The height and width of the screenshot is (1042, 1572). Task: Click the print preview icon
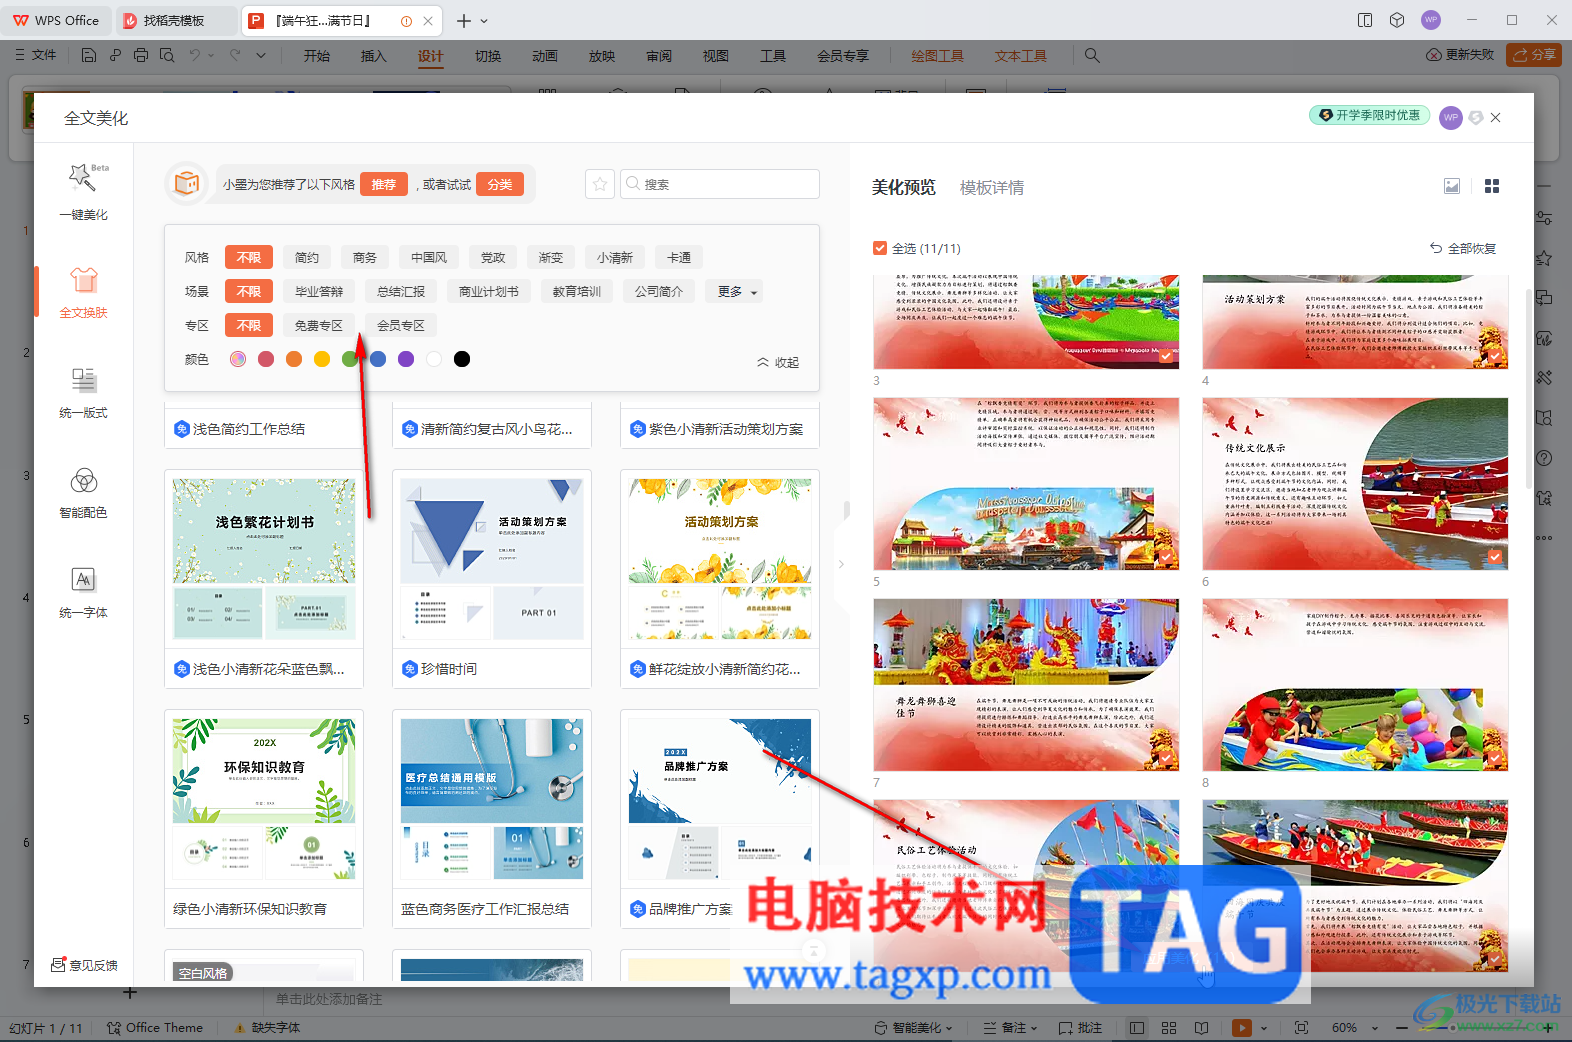[167, 55]
